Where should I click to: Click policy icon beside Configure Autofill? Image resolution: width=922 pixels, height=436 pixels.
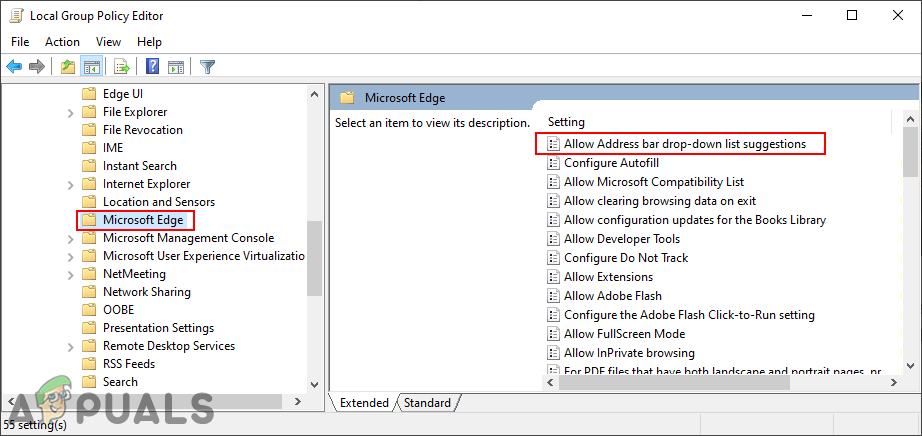click(553, 163)
